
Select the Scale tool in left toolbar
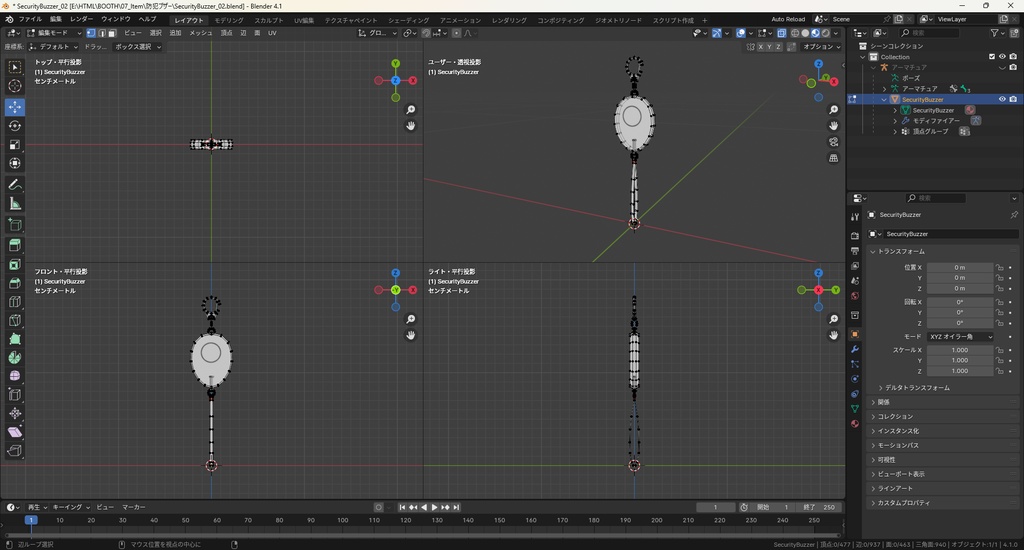[x=14, y=144]
